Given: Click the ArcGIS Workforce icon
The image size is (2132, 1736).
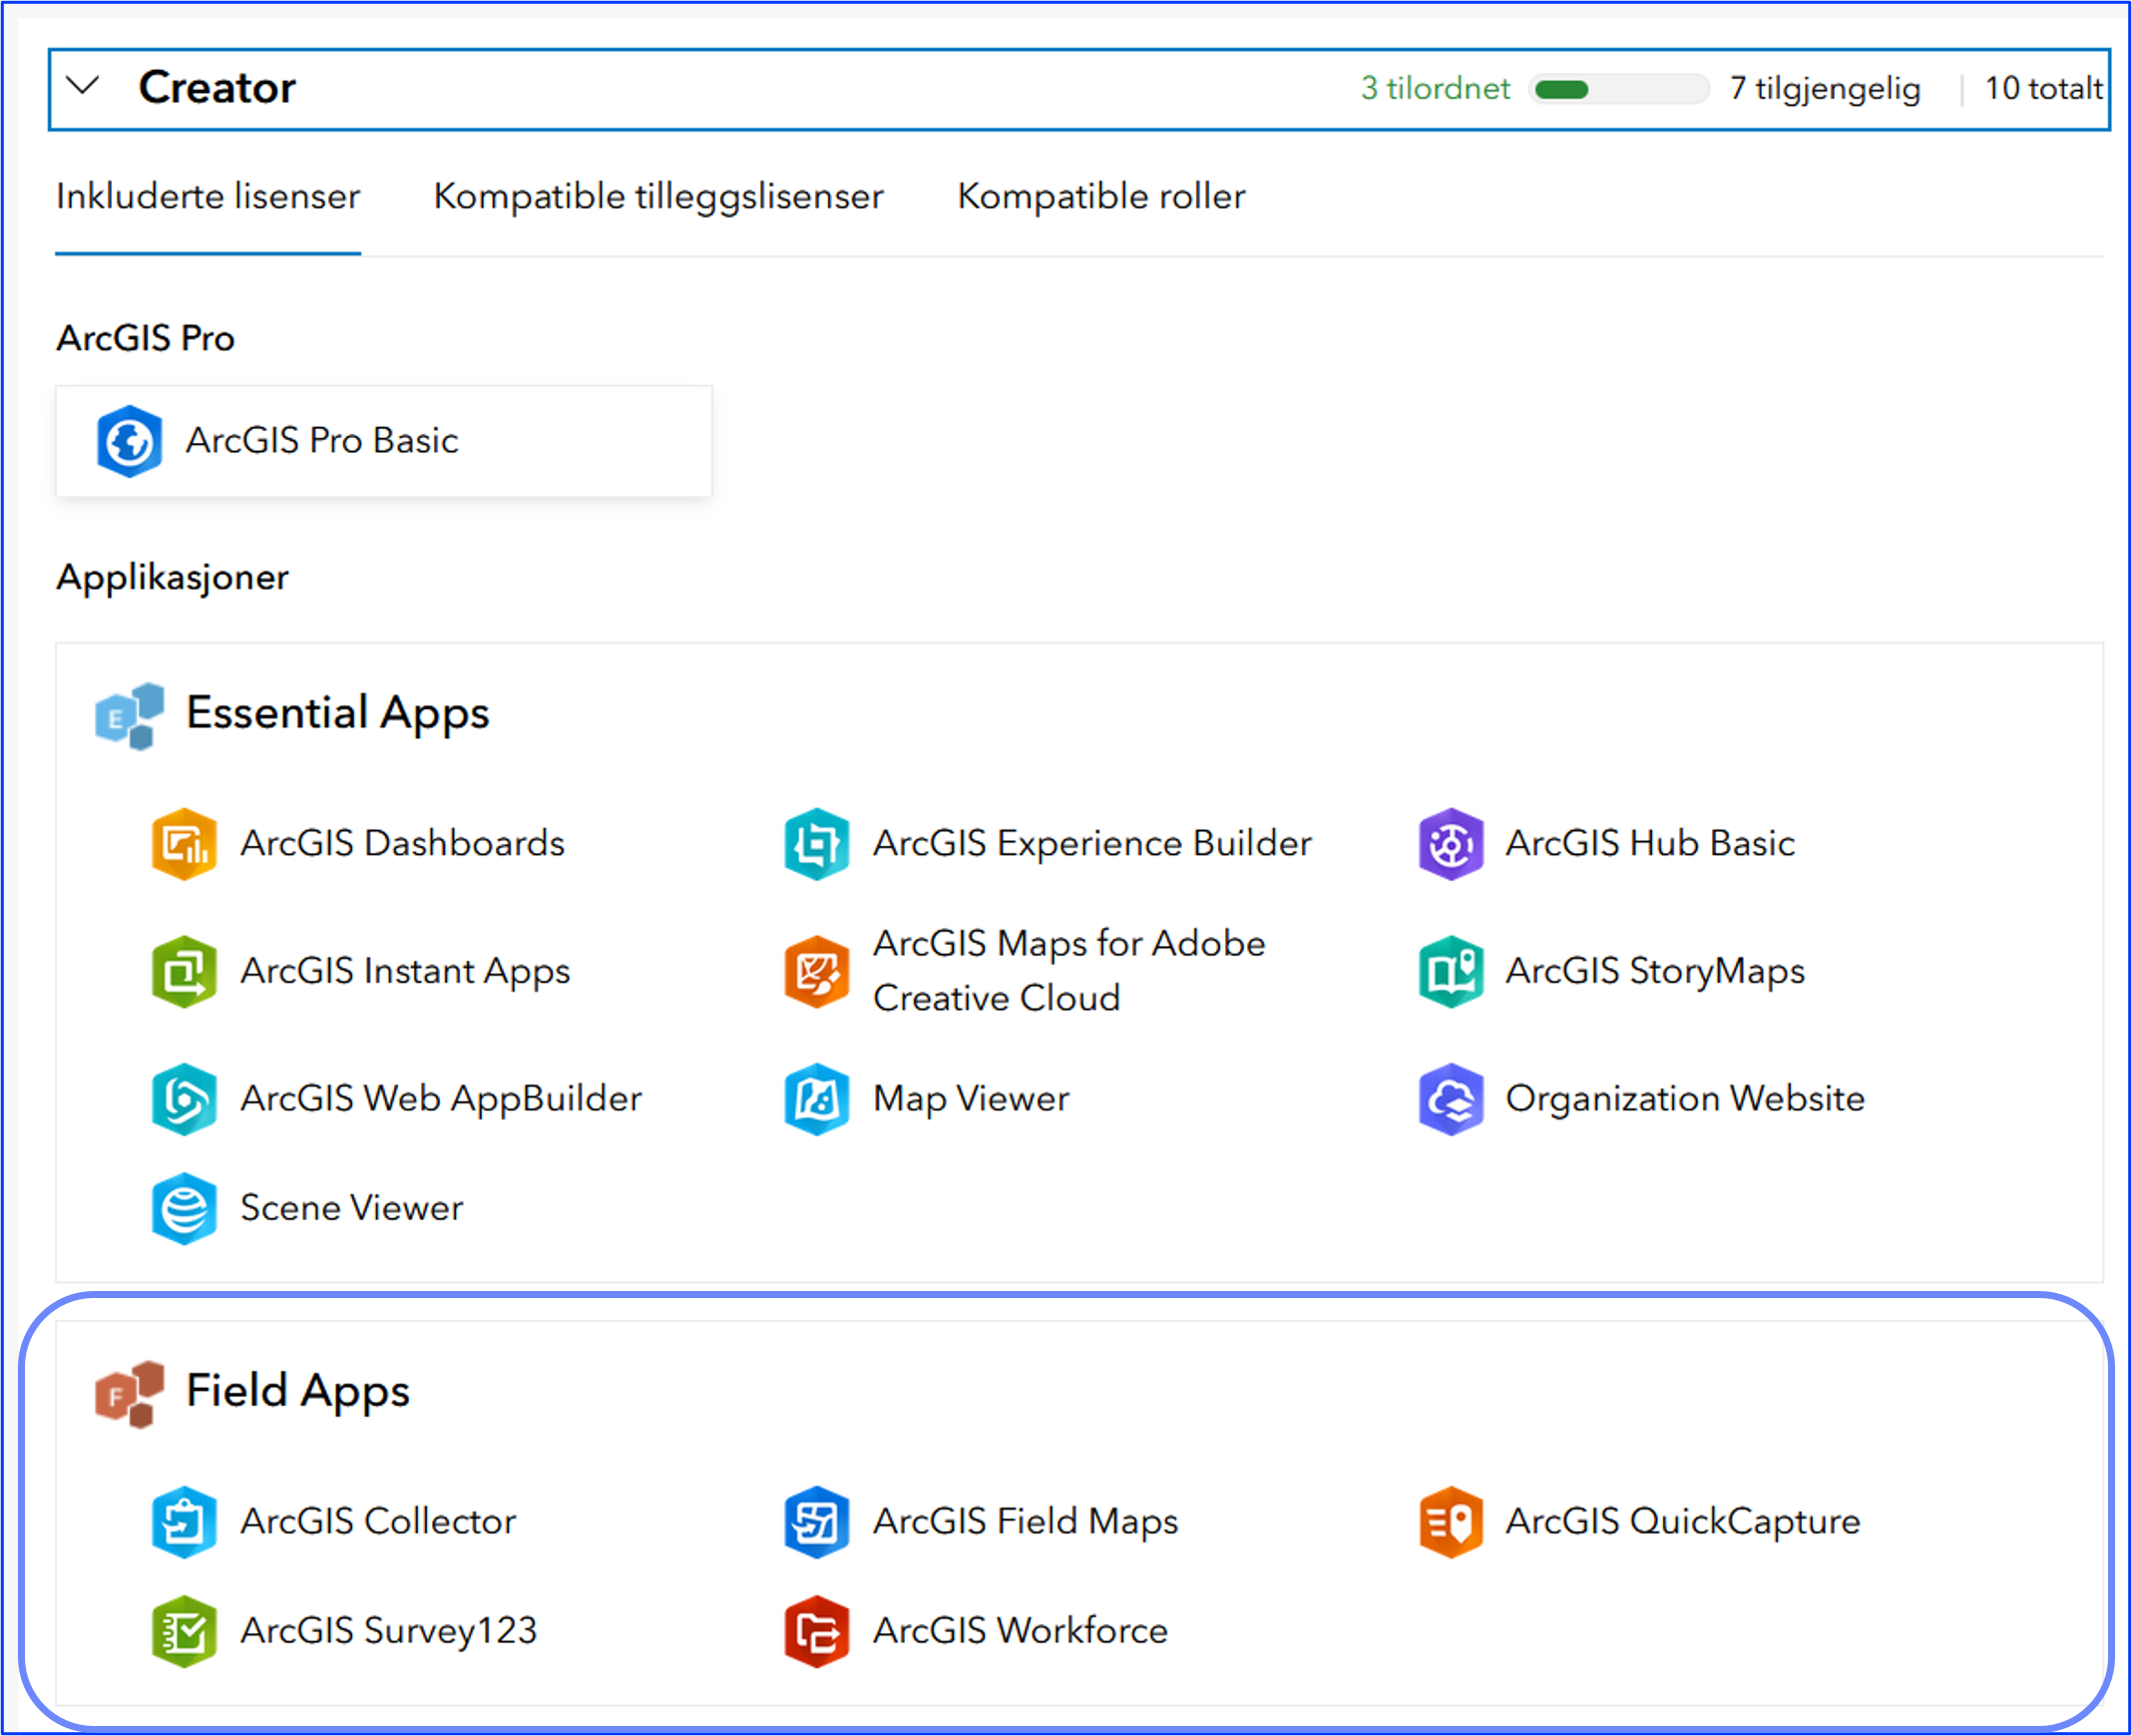Looking at the screenshot, I should point(817,1631).
